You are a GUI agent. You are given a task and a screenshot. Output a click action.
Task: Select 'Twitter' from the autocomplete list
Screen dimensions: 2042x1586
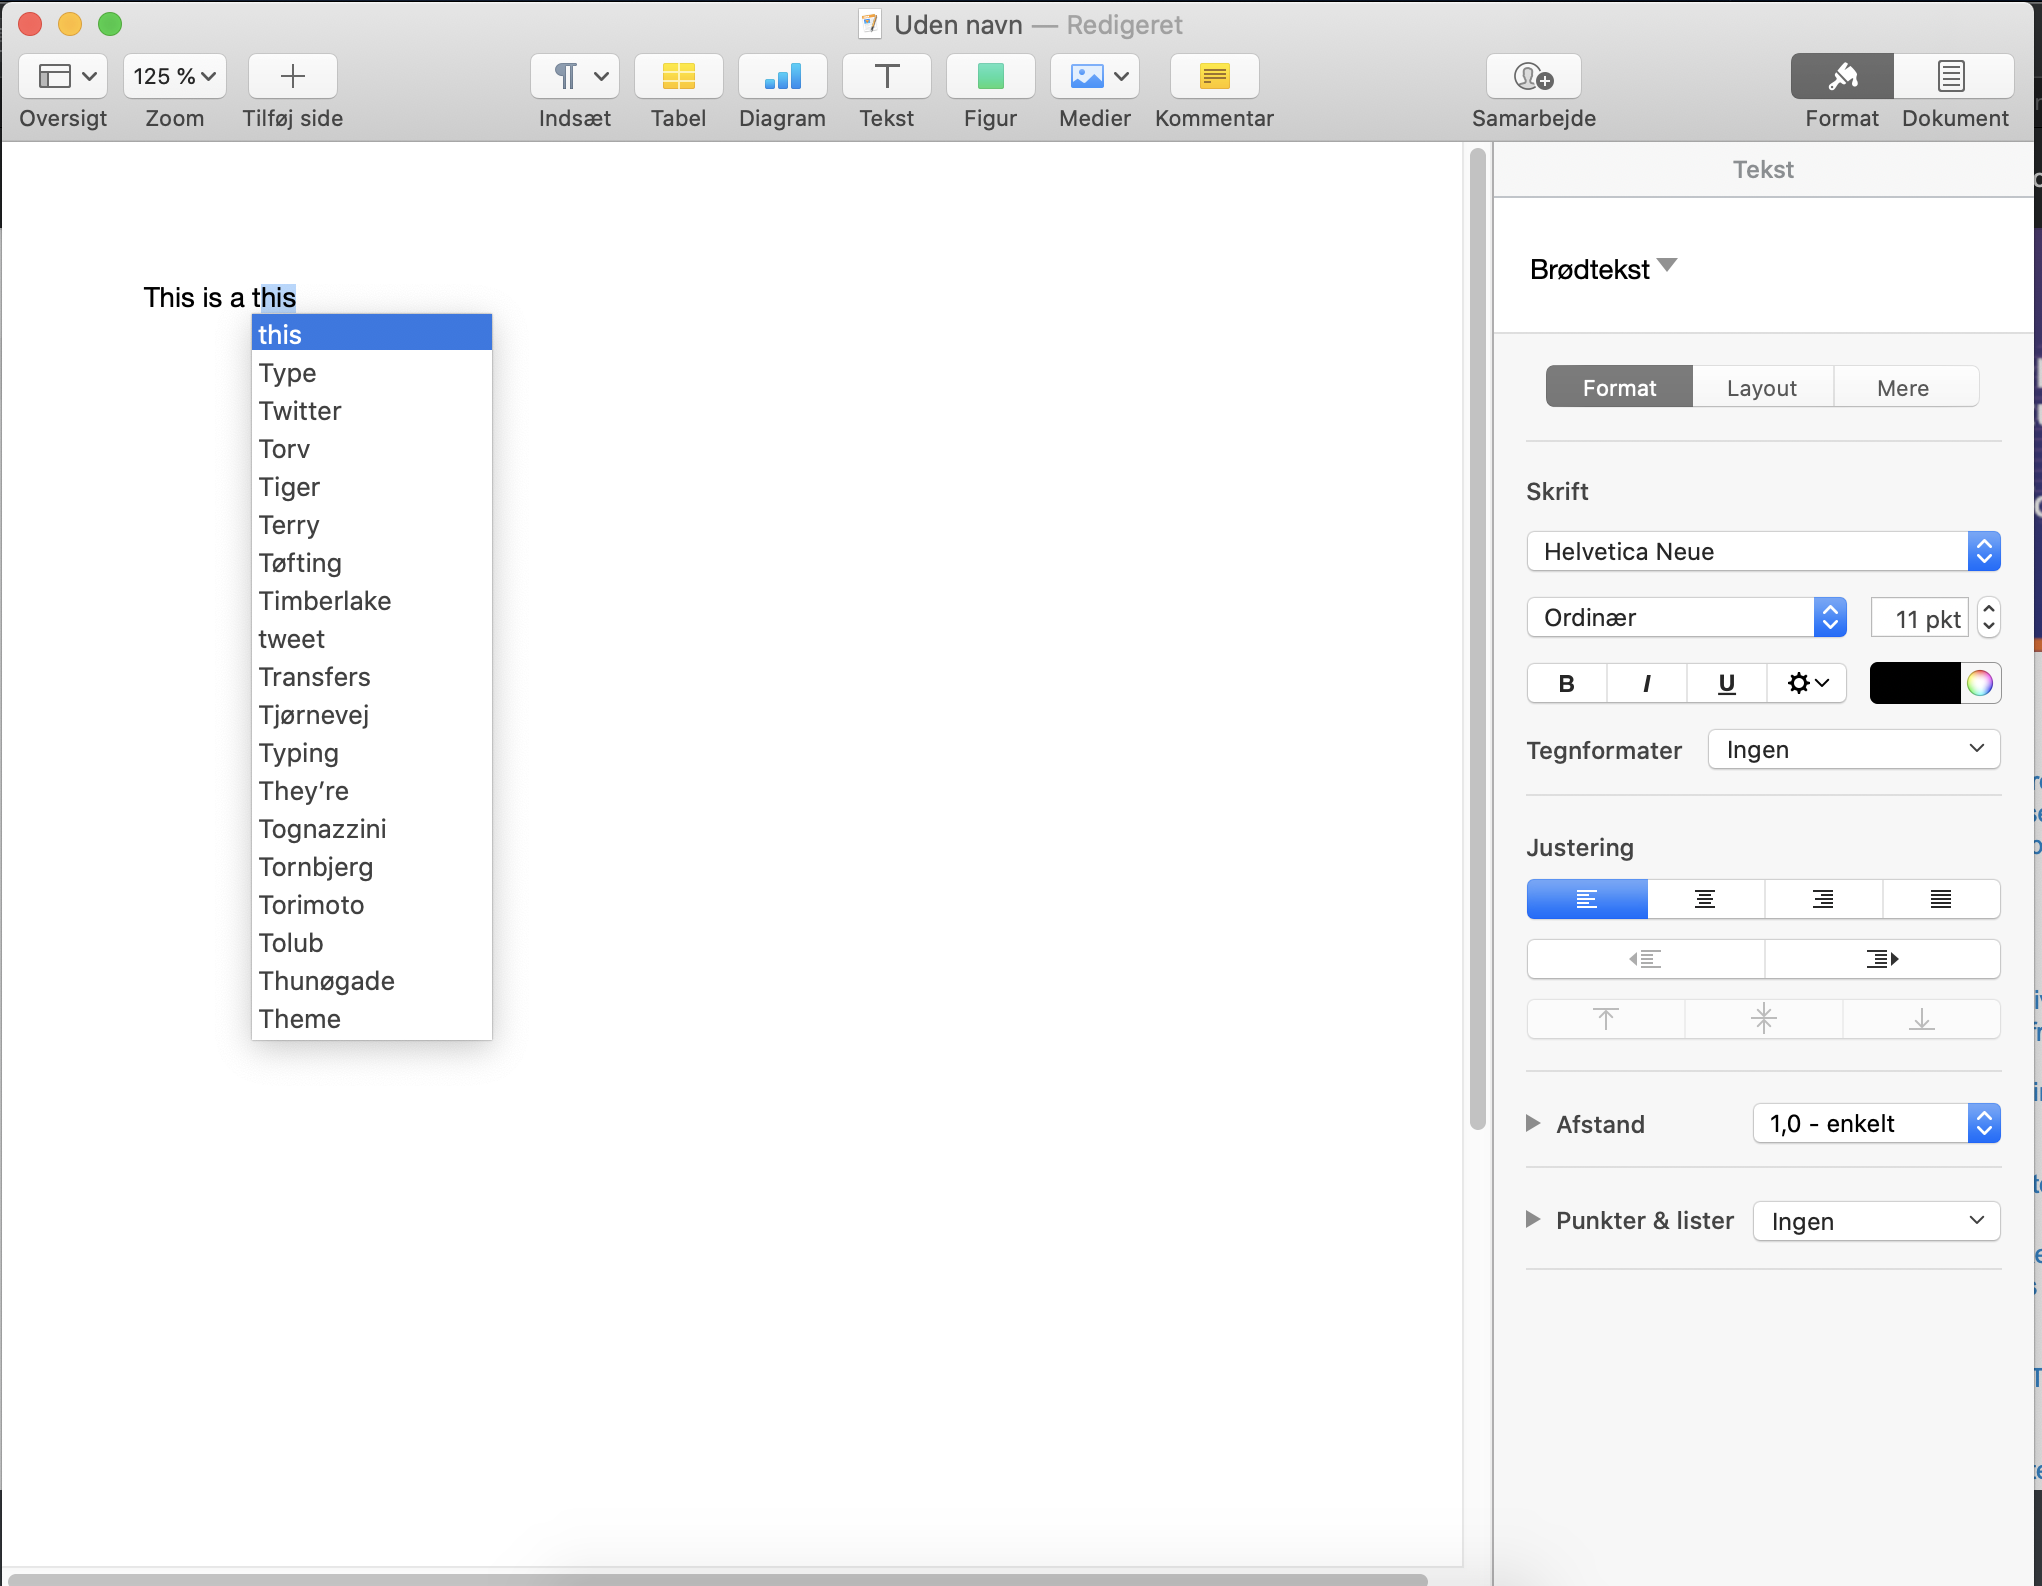click(299, 410)
